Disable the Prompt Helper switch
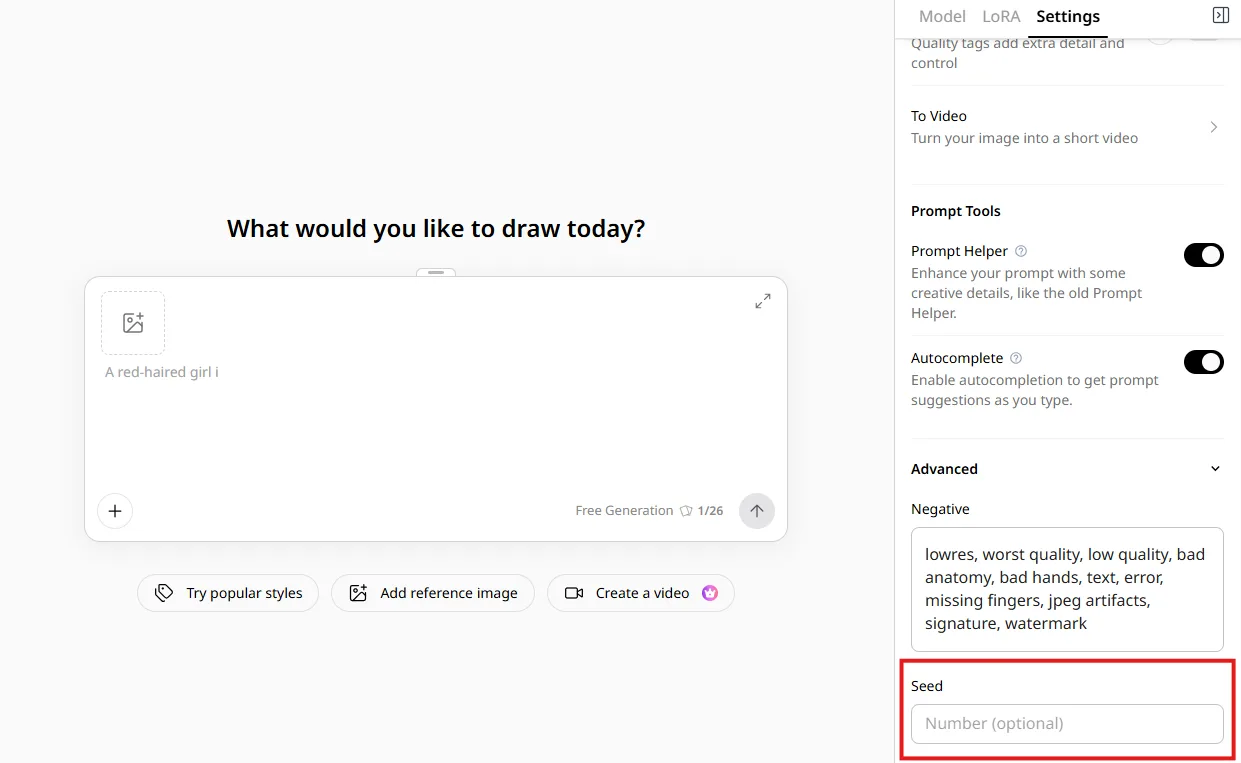The width and height of the screenshot is (1241, 763). tap(1204, 255)
